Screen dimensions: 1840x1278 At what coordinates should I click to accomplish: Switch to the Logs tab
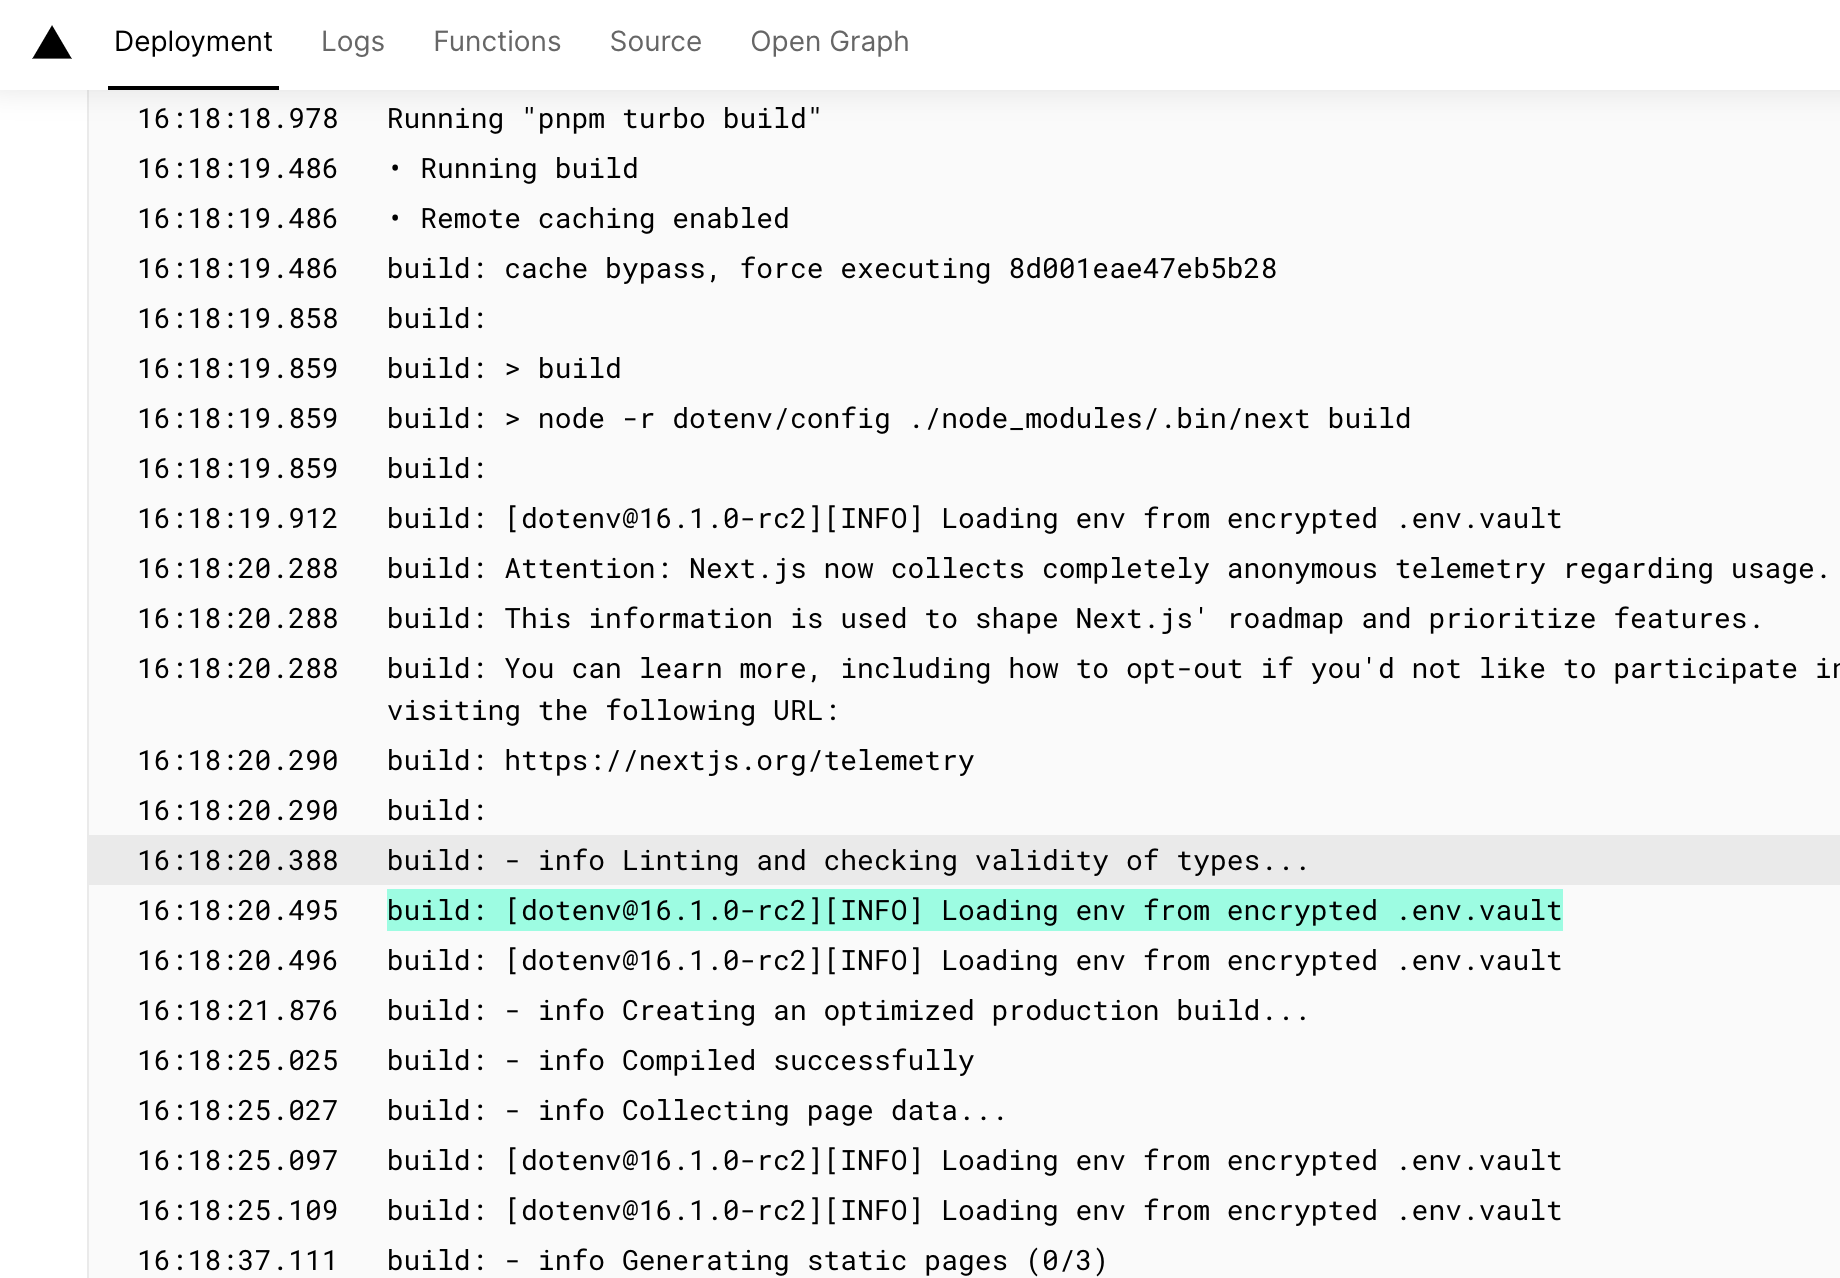(353, 42)
